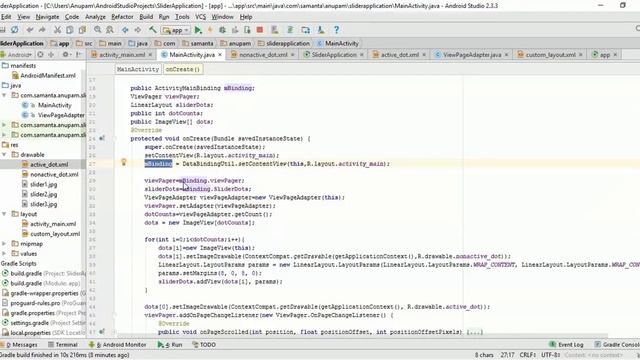This screenshot has height=360, width=640.
Task: Switch to custom_layout.xml editor tab
Action: pos(550,55)
